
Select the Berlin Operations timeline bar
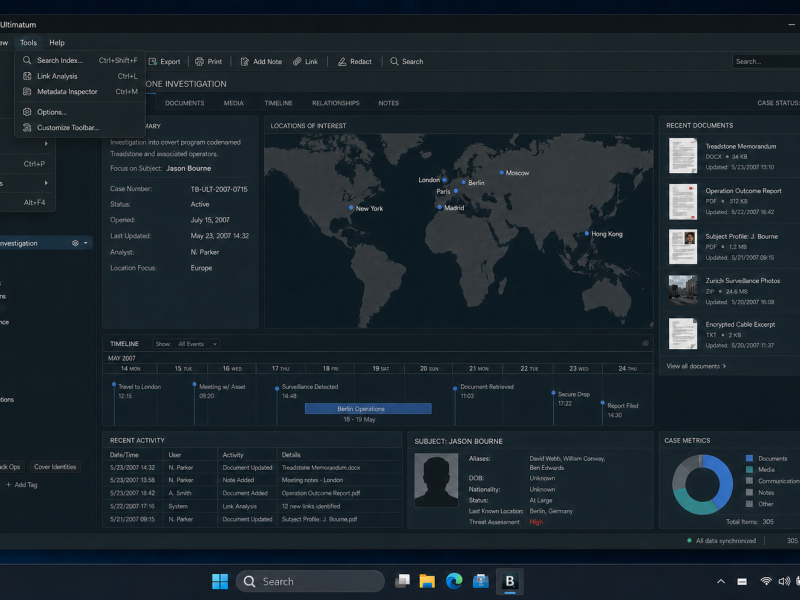click(x=368, y=409)
